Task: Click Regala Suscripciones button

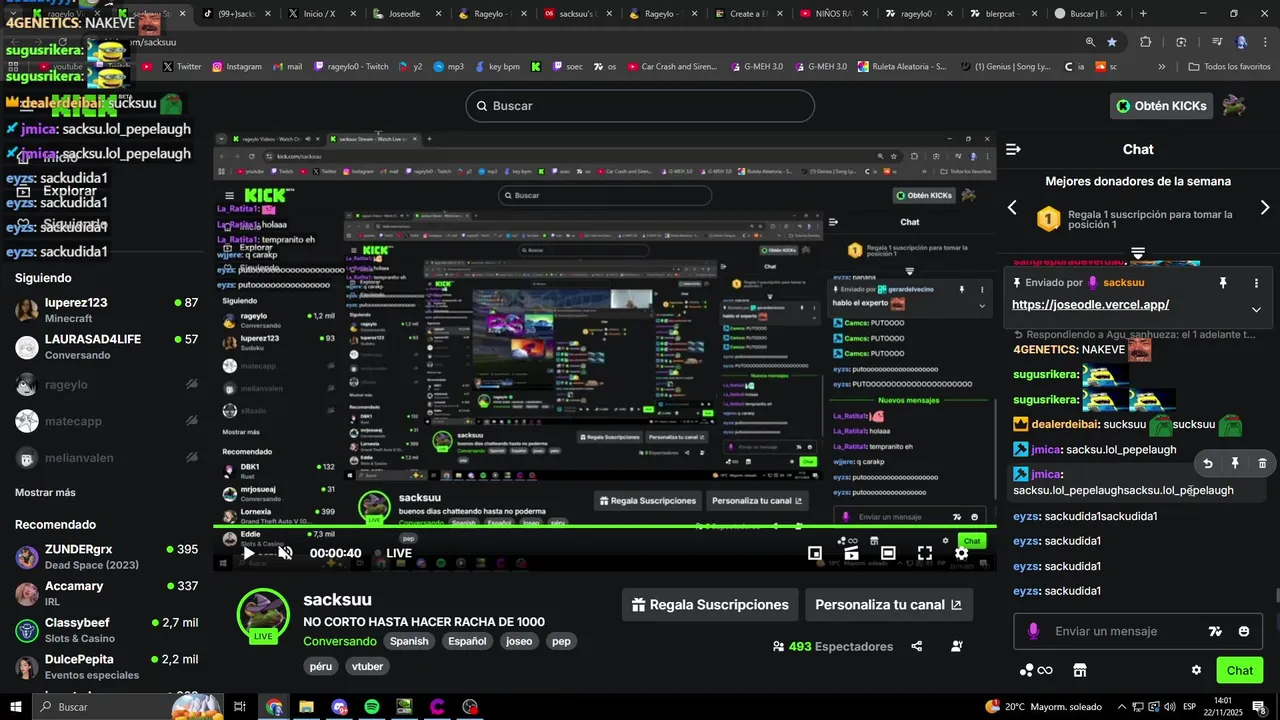Action: click(710, 605)
